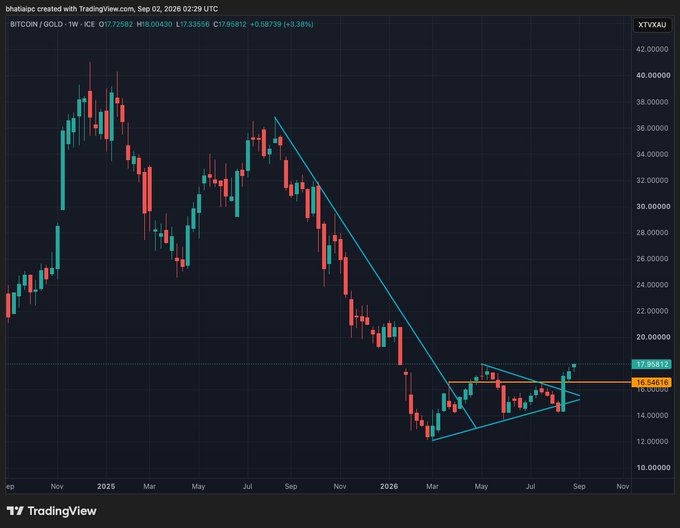
Task: Click the low value 17.33556
Action: 194,24
